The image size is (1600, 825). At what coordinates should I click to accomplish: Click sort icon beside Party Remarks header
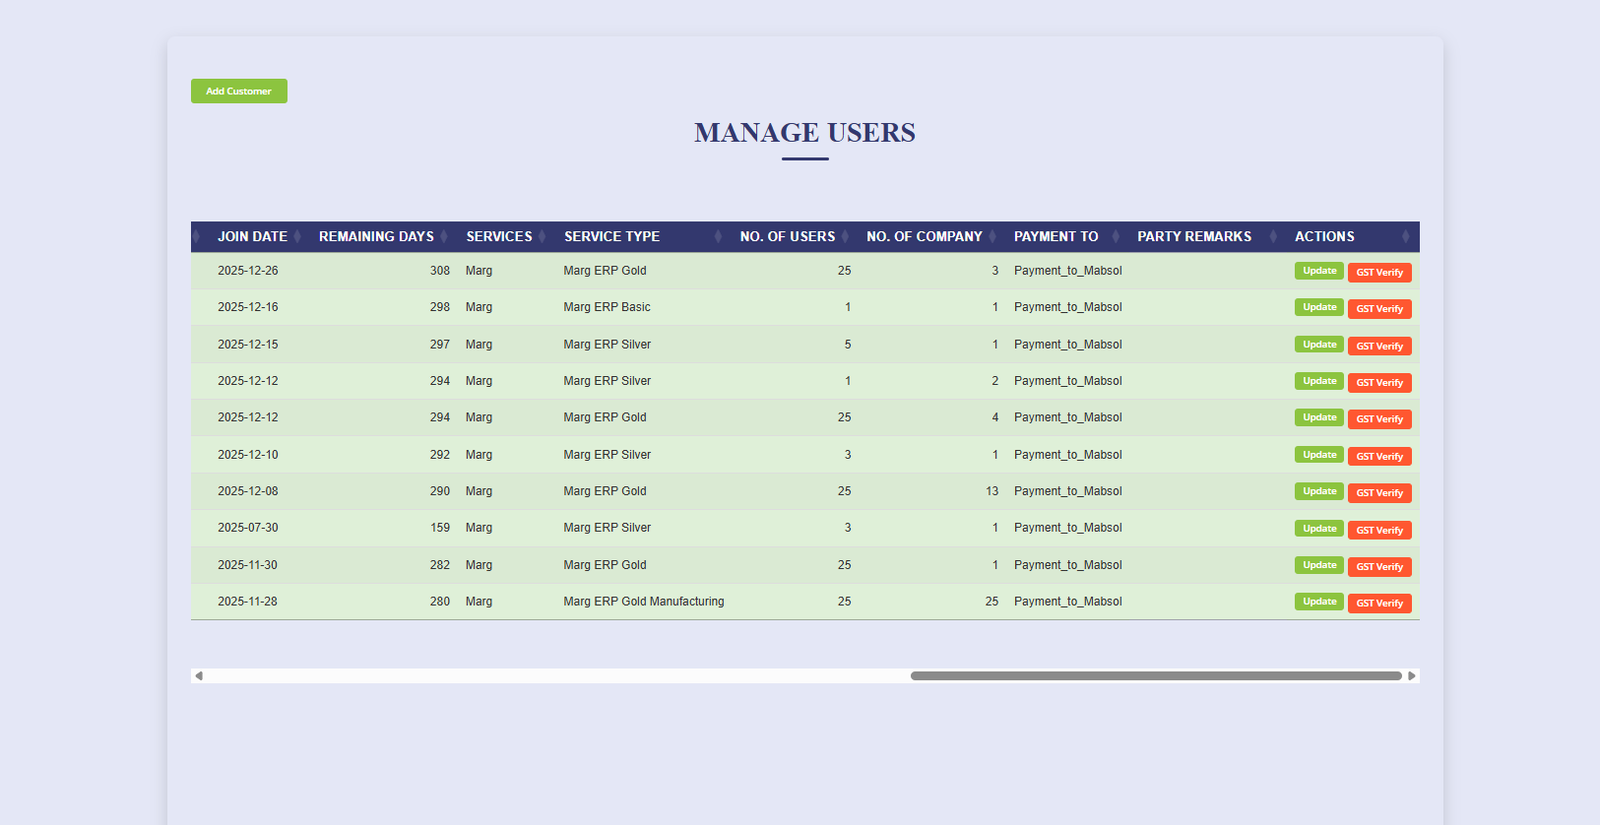pos(1273,237)
